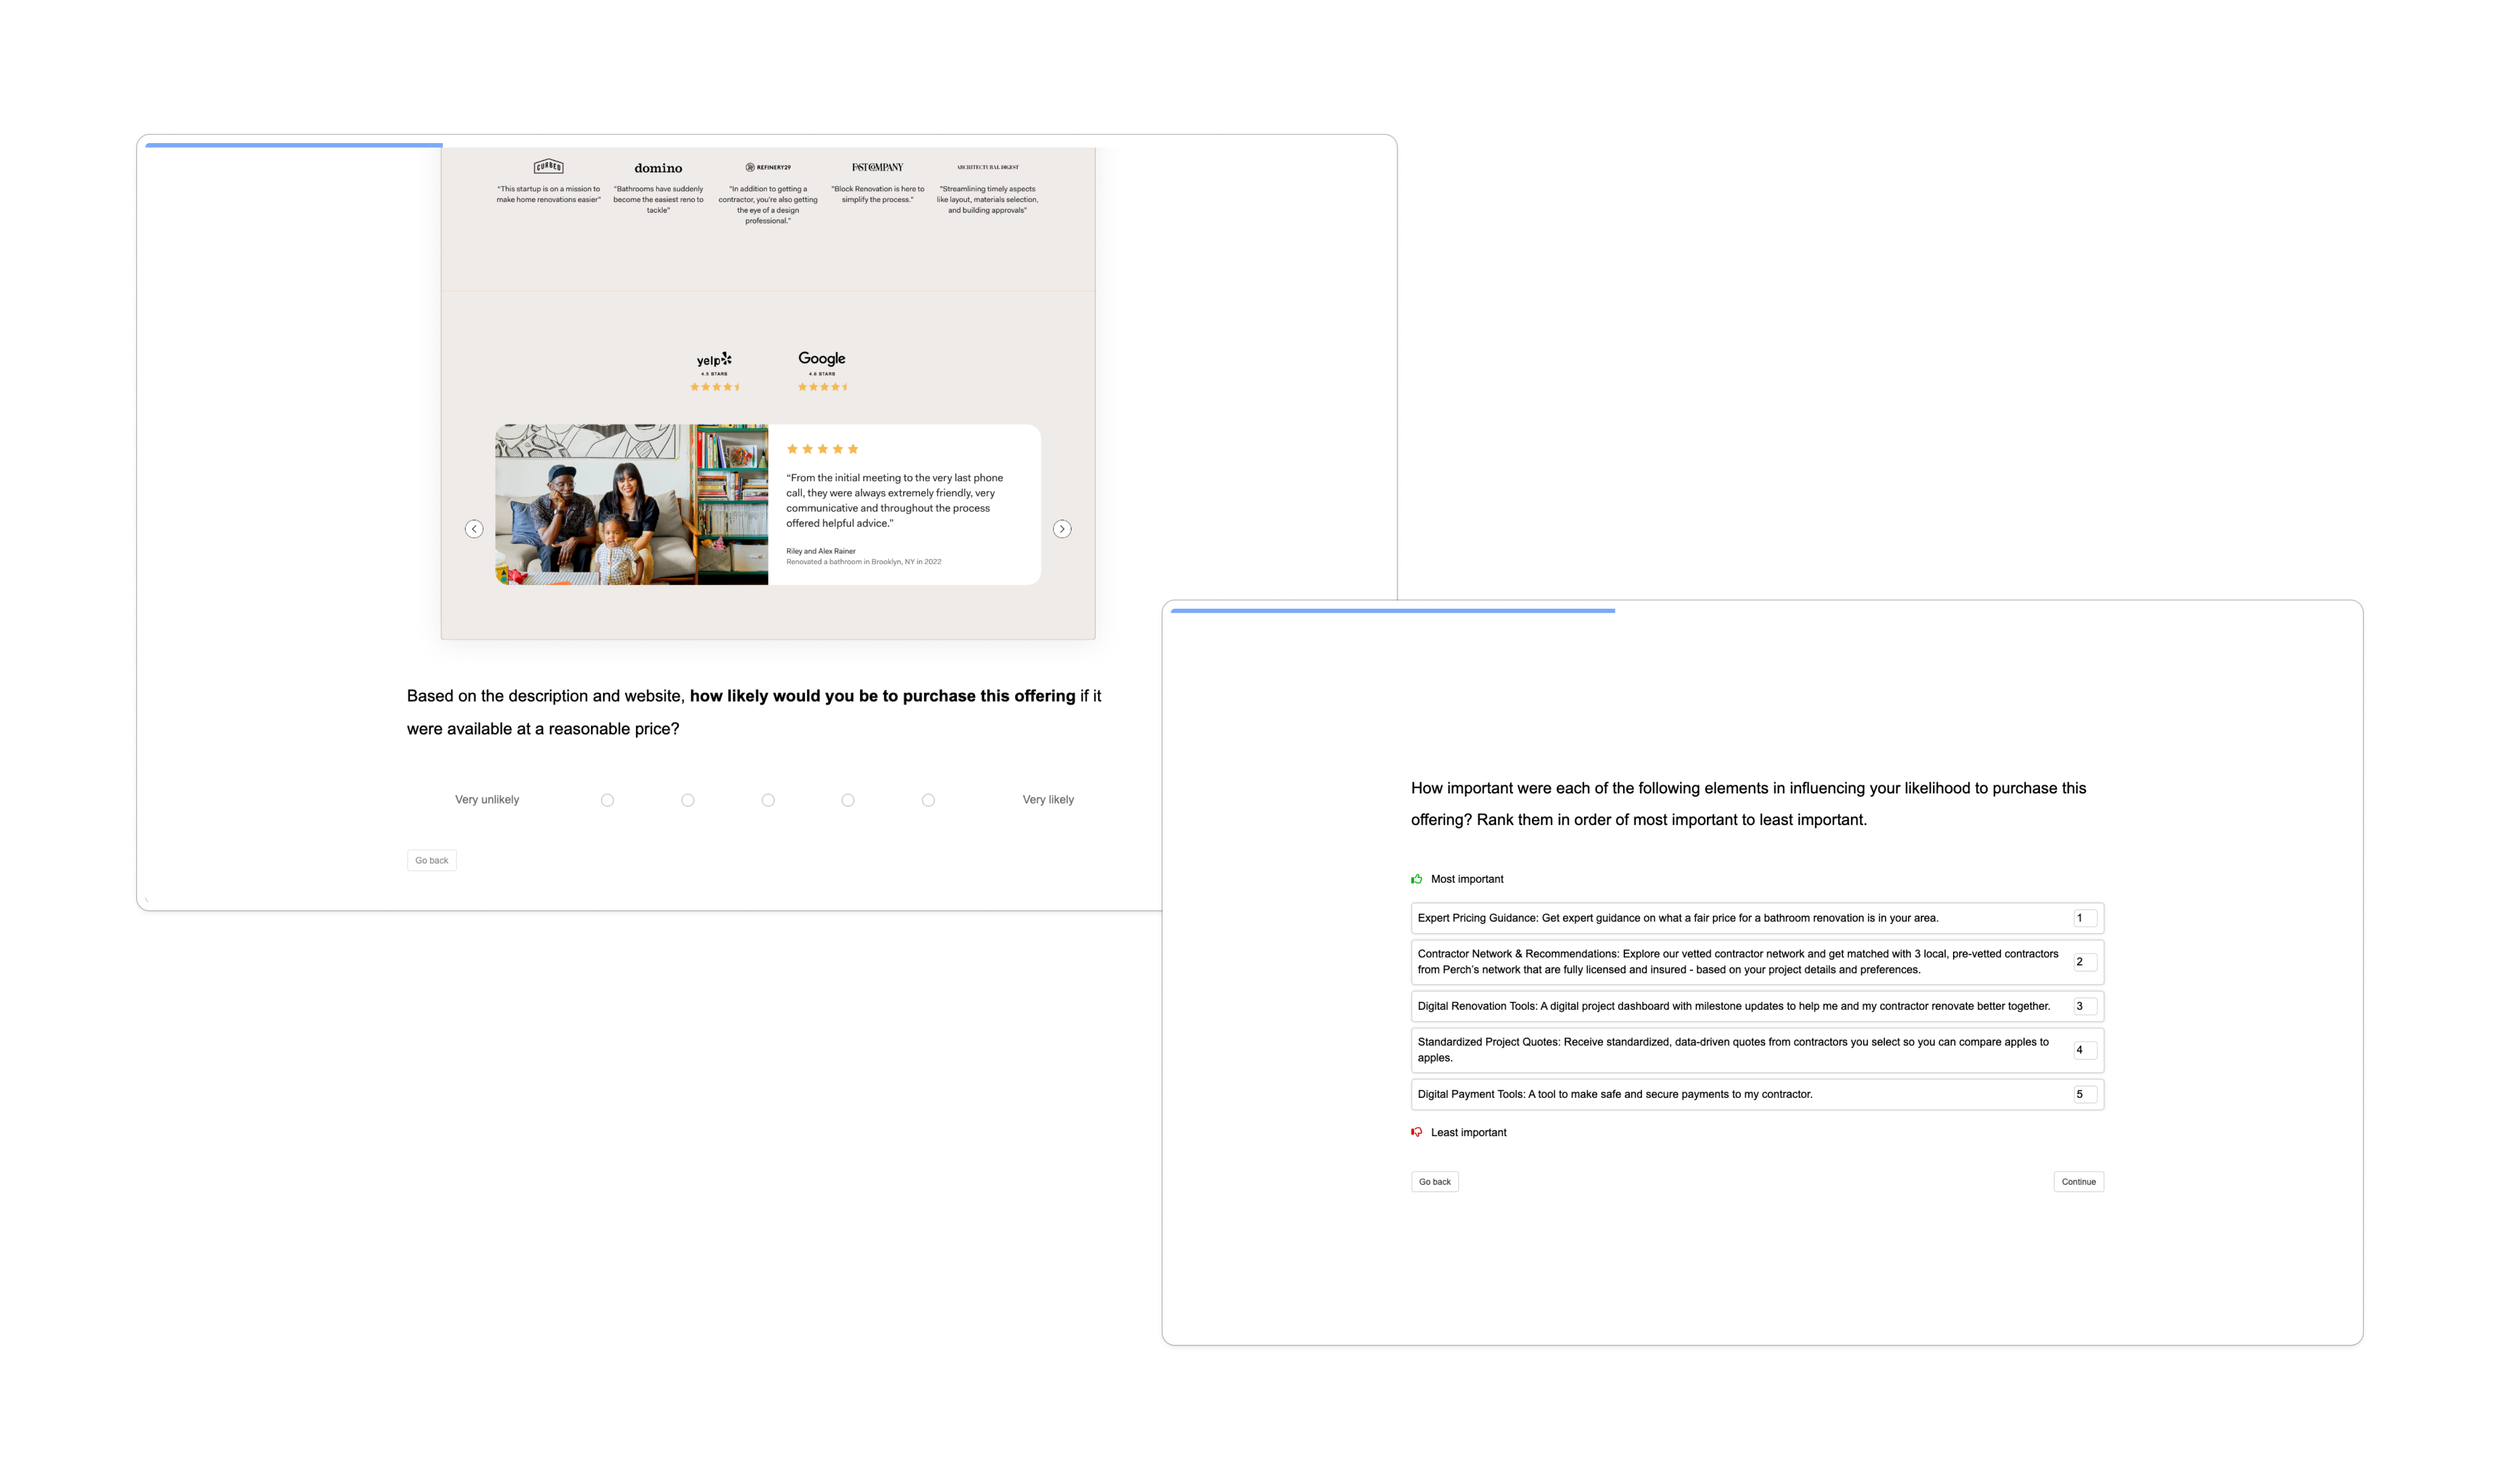Image resolution: width=2500 pixels, height=1484 pixels.
Task: Click the green thumbs-up Most important icon
Action: (1416, 879)
